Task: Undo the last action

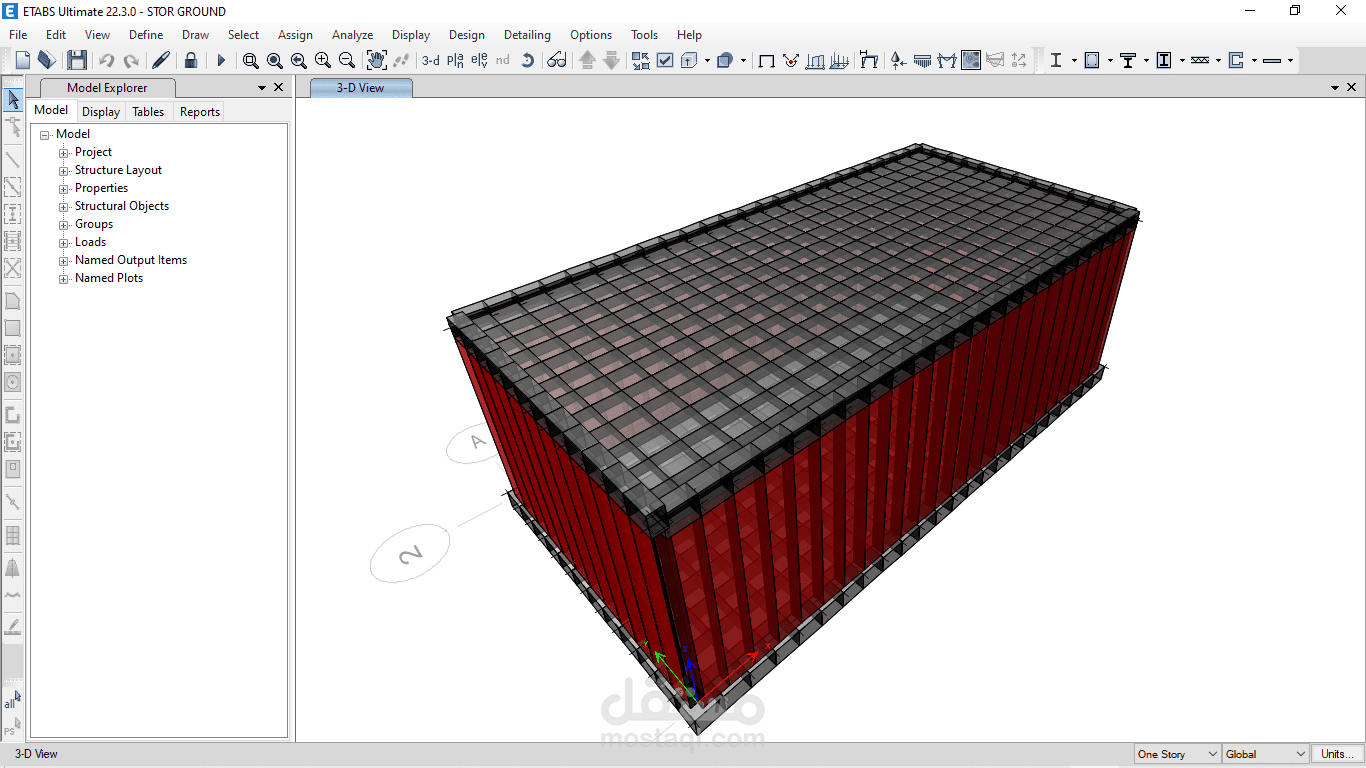Action: (x=106, y=60)
